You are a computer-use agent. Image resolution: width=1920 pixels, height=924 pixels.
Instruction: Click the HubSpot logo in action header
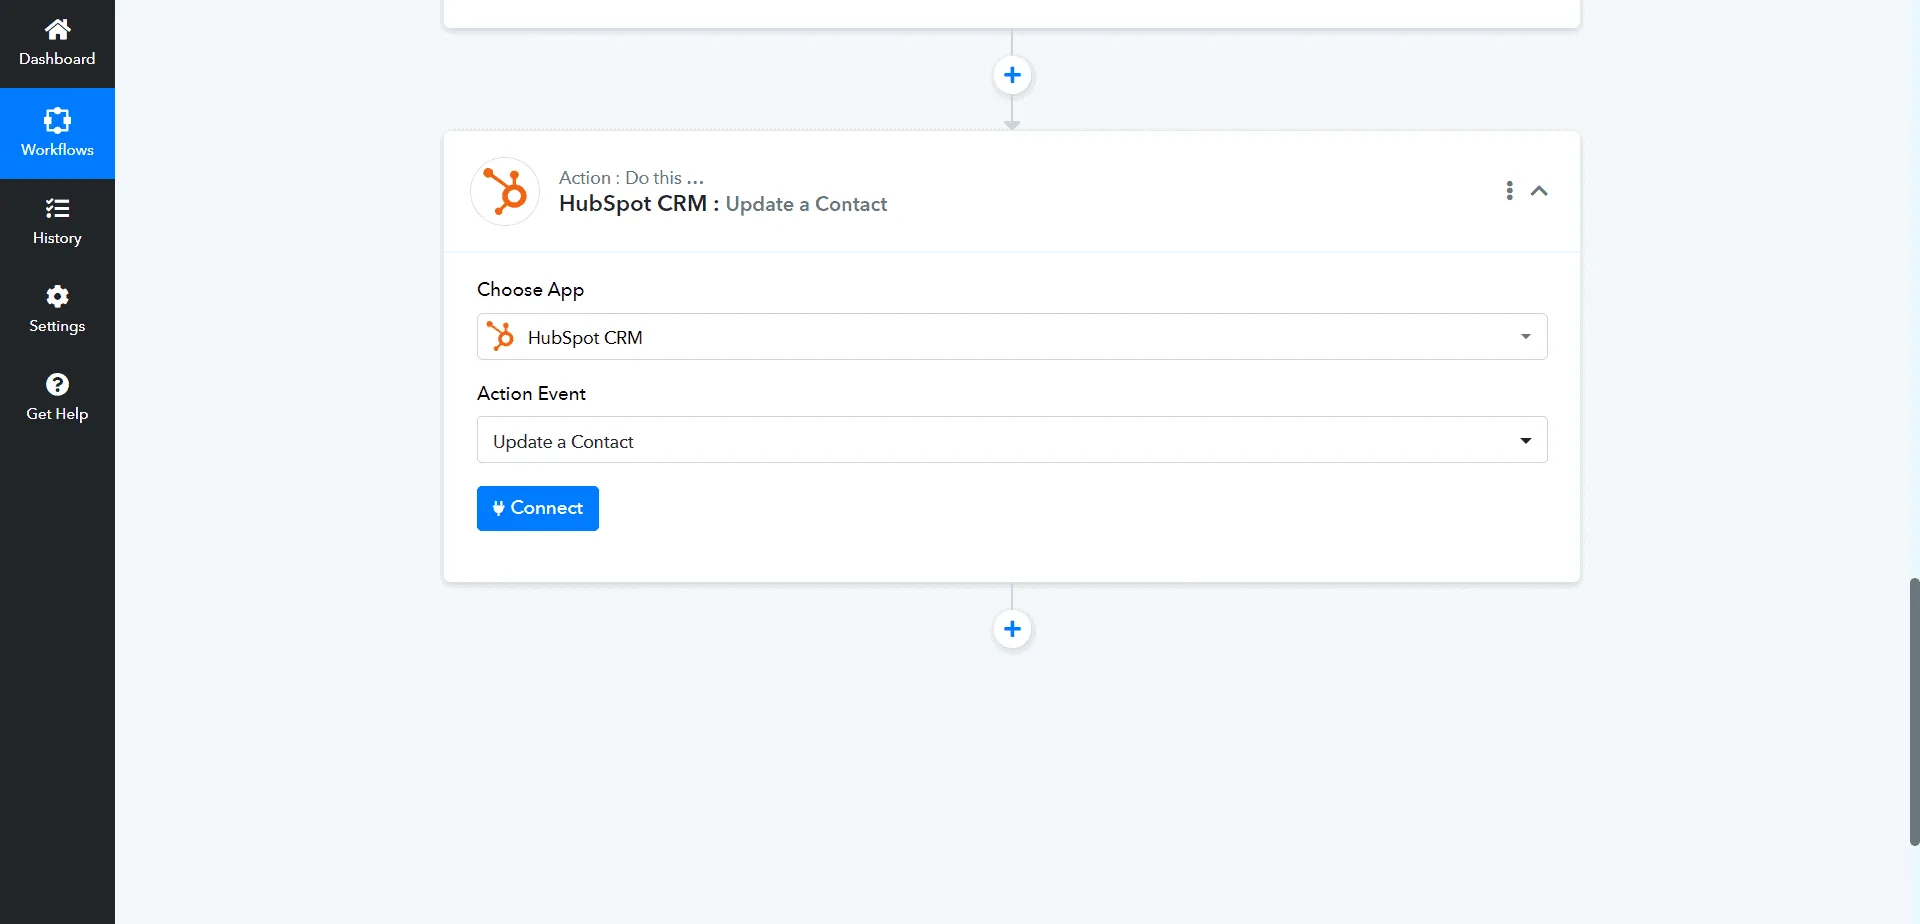pyautogui.click(x=505, y=191)
